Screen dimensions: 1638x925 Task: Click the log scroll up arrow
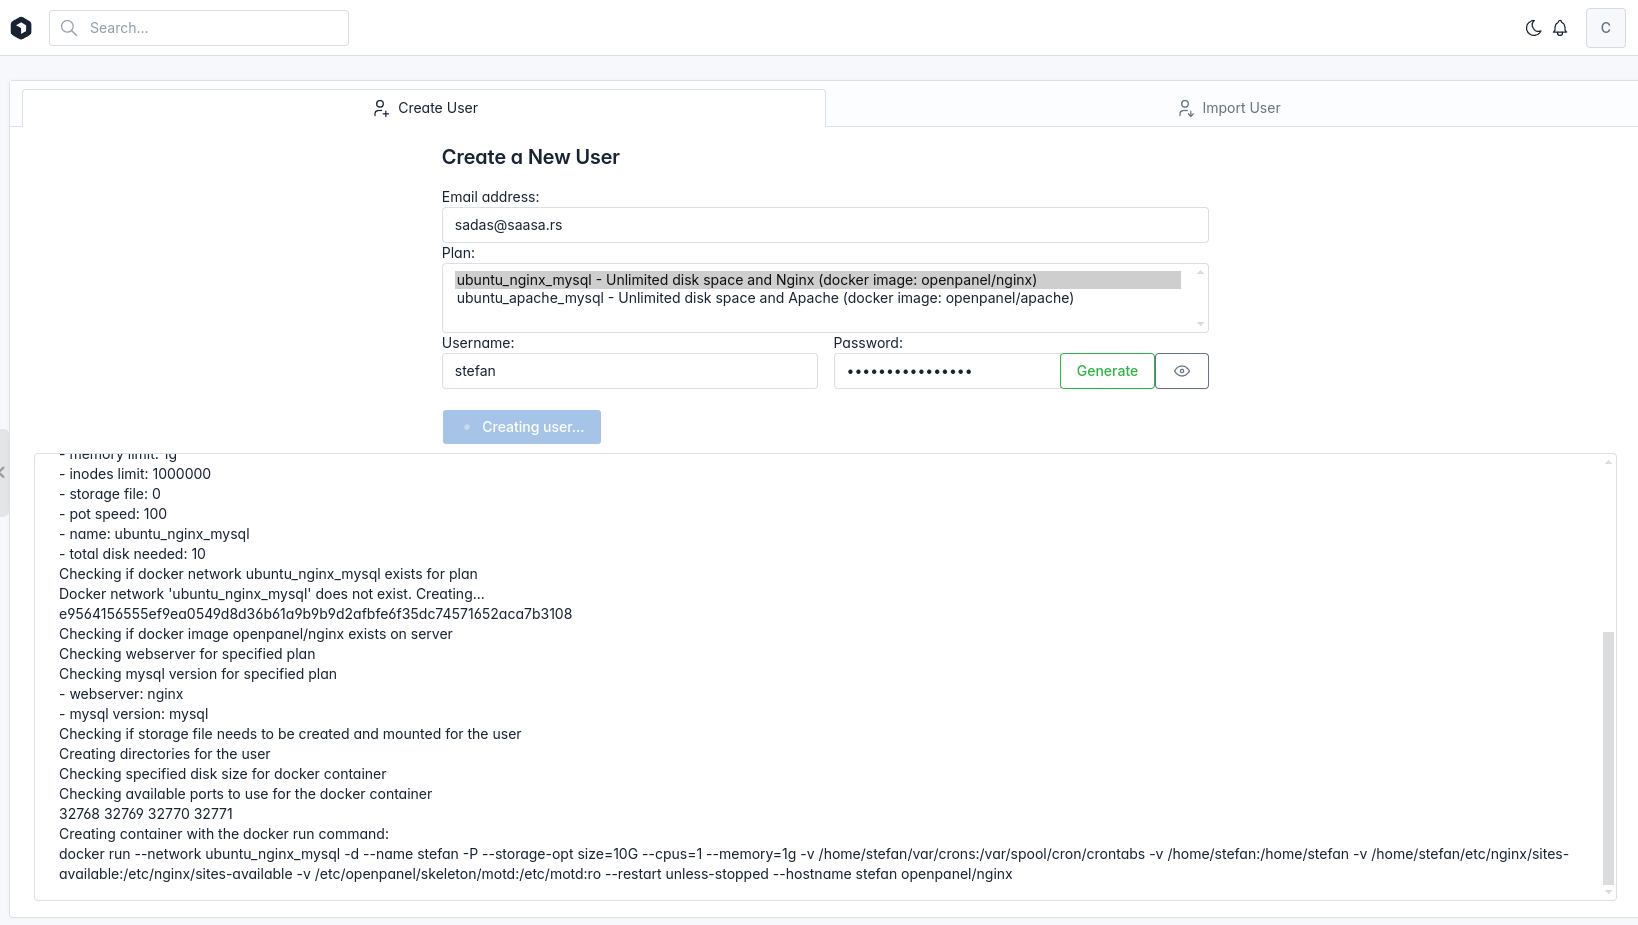point(1608,462)
